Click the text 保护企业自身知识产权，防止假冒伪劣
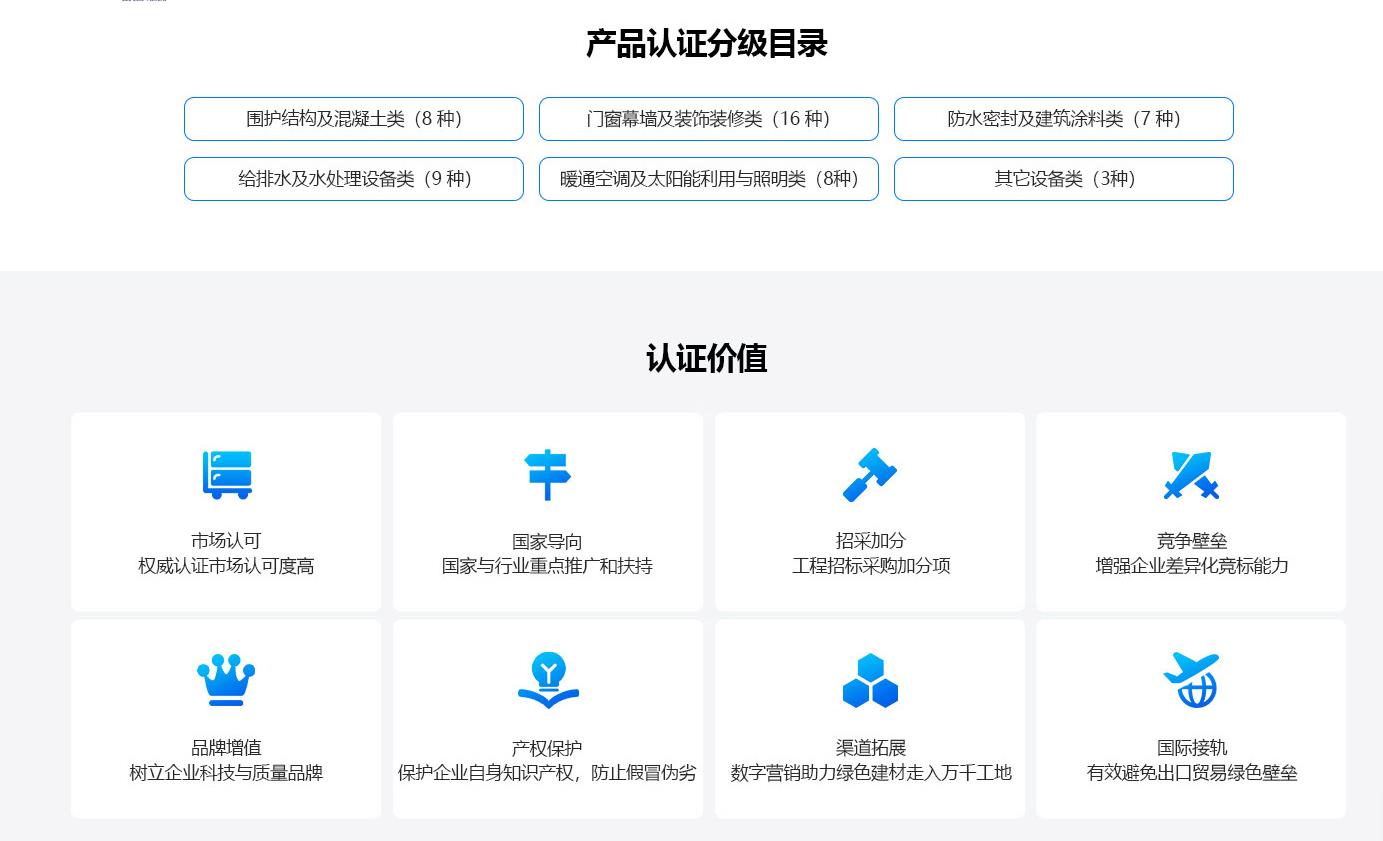The width and height of the screenshot is (1383, 841). point(547,773)
